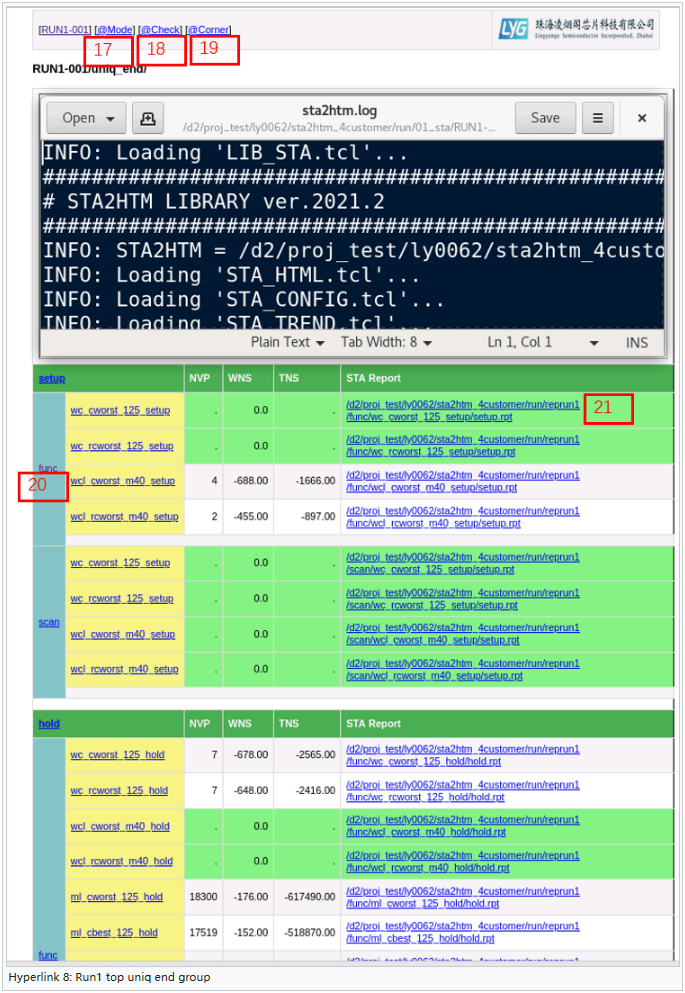Open the ml_cworst_125_hold corner link
Viewport: 685px width, 993px height.
(x=116, y=897)
